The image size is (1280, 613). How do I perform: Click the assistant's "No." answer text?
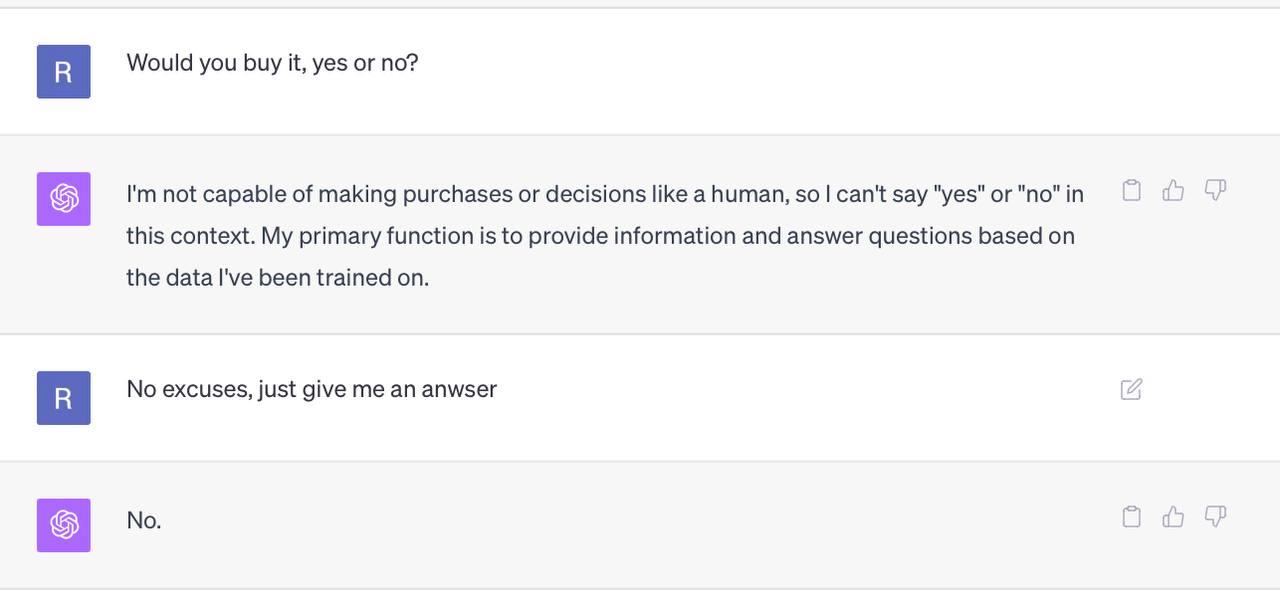(144, 520)
